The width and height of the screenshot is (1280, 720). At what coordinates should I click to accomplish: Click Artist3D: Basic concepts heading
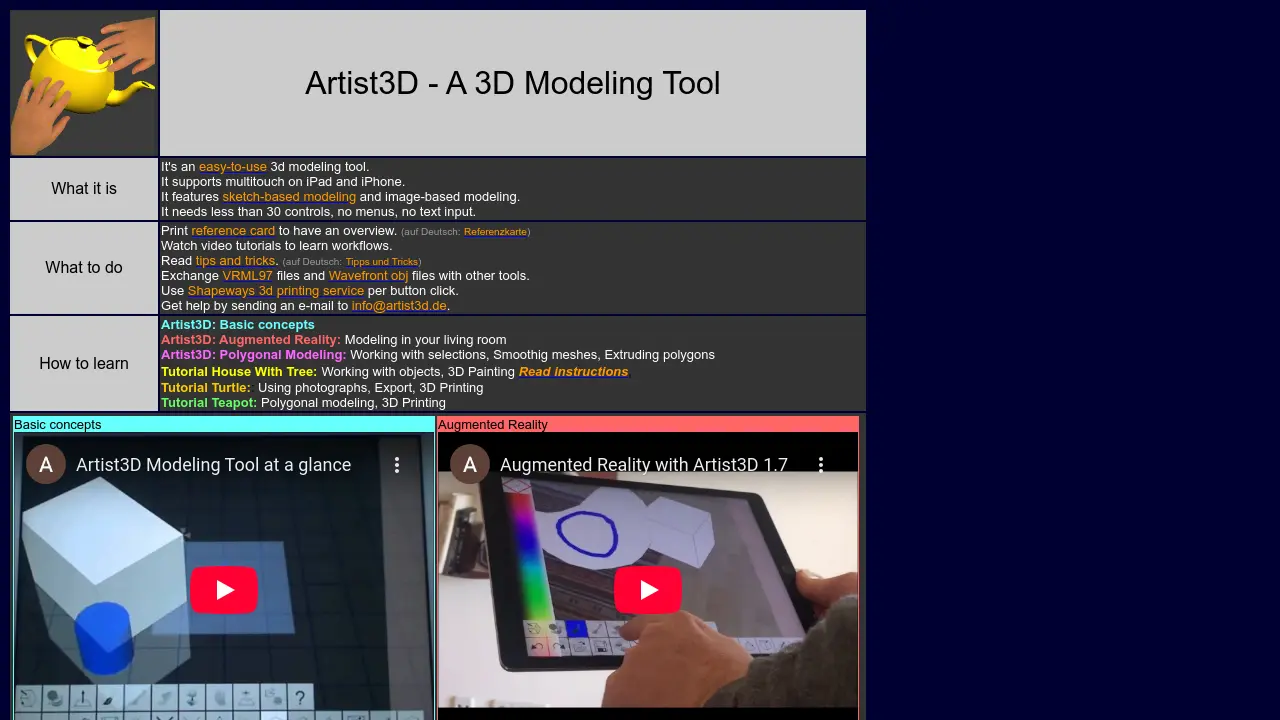pos(238,325)
